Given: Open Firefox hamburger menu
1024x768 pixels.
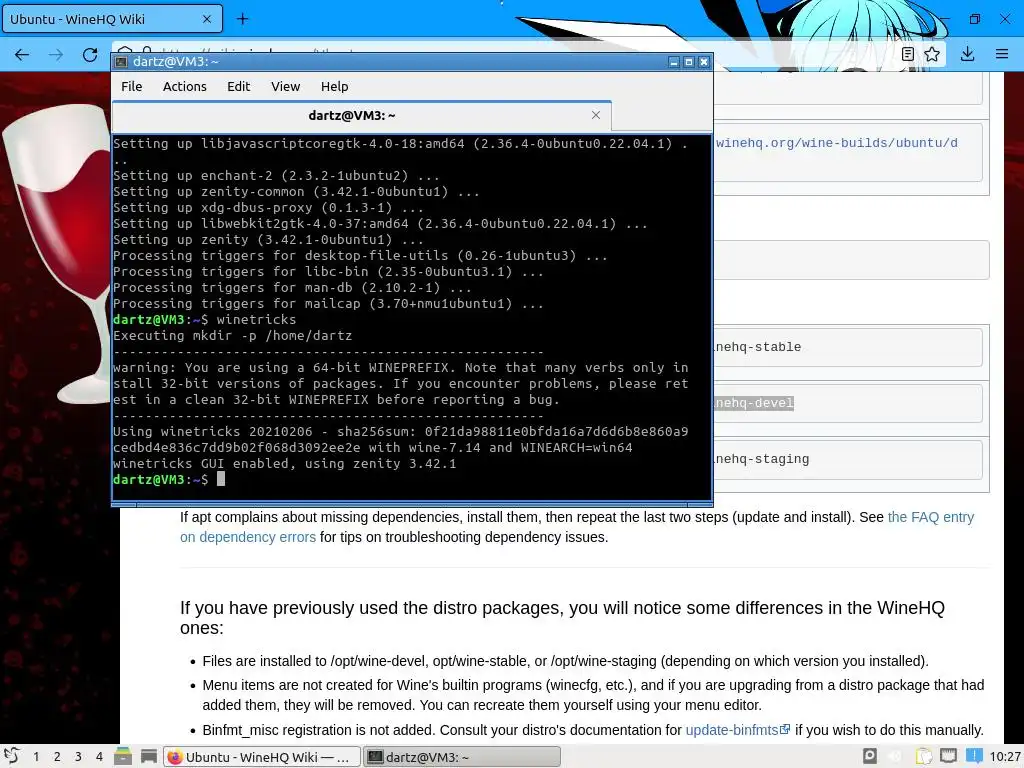Looking at the screenshot, I should click(x=1002, y=54).
